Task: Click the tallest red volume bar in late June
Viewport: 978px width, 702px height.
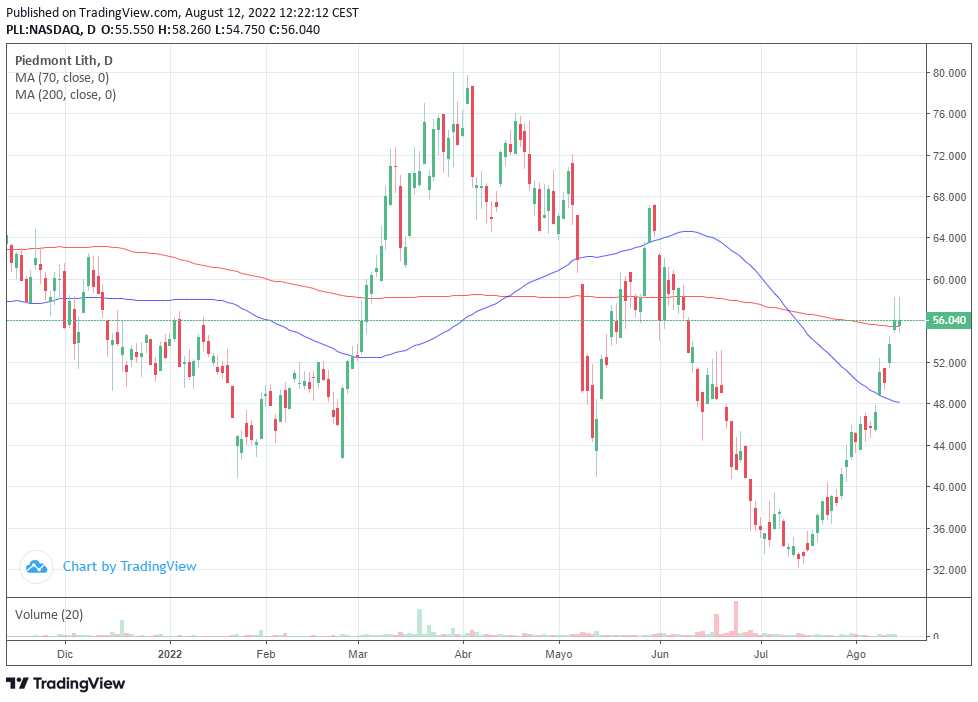Action: coord(736,618)
